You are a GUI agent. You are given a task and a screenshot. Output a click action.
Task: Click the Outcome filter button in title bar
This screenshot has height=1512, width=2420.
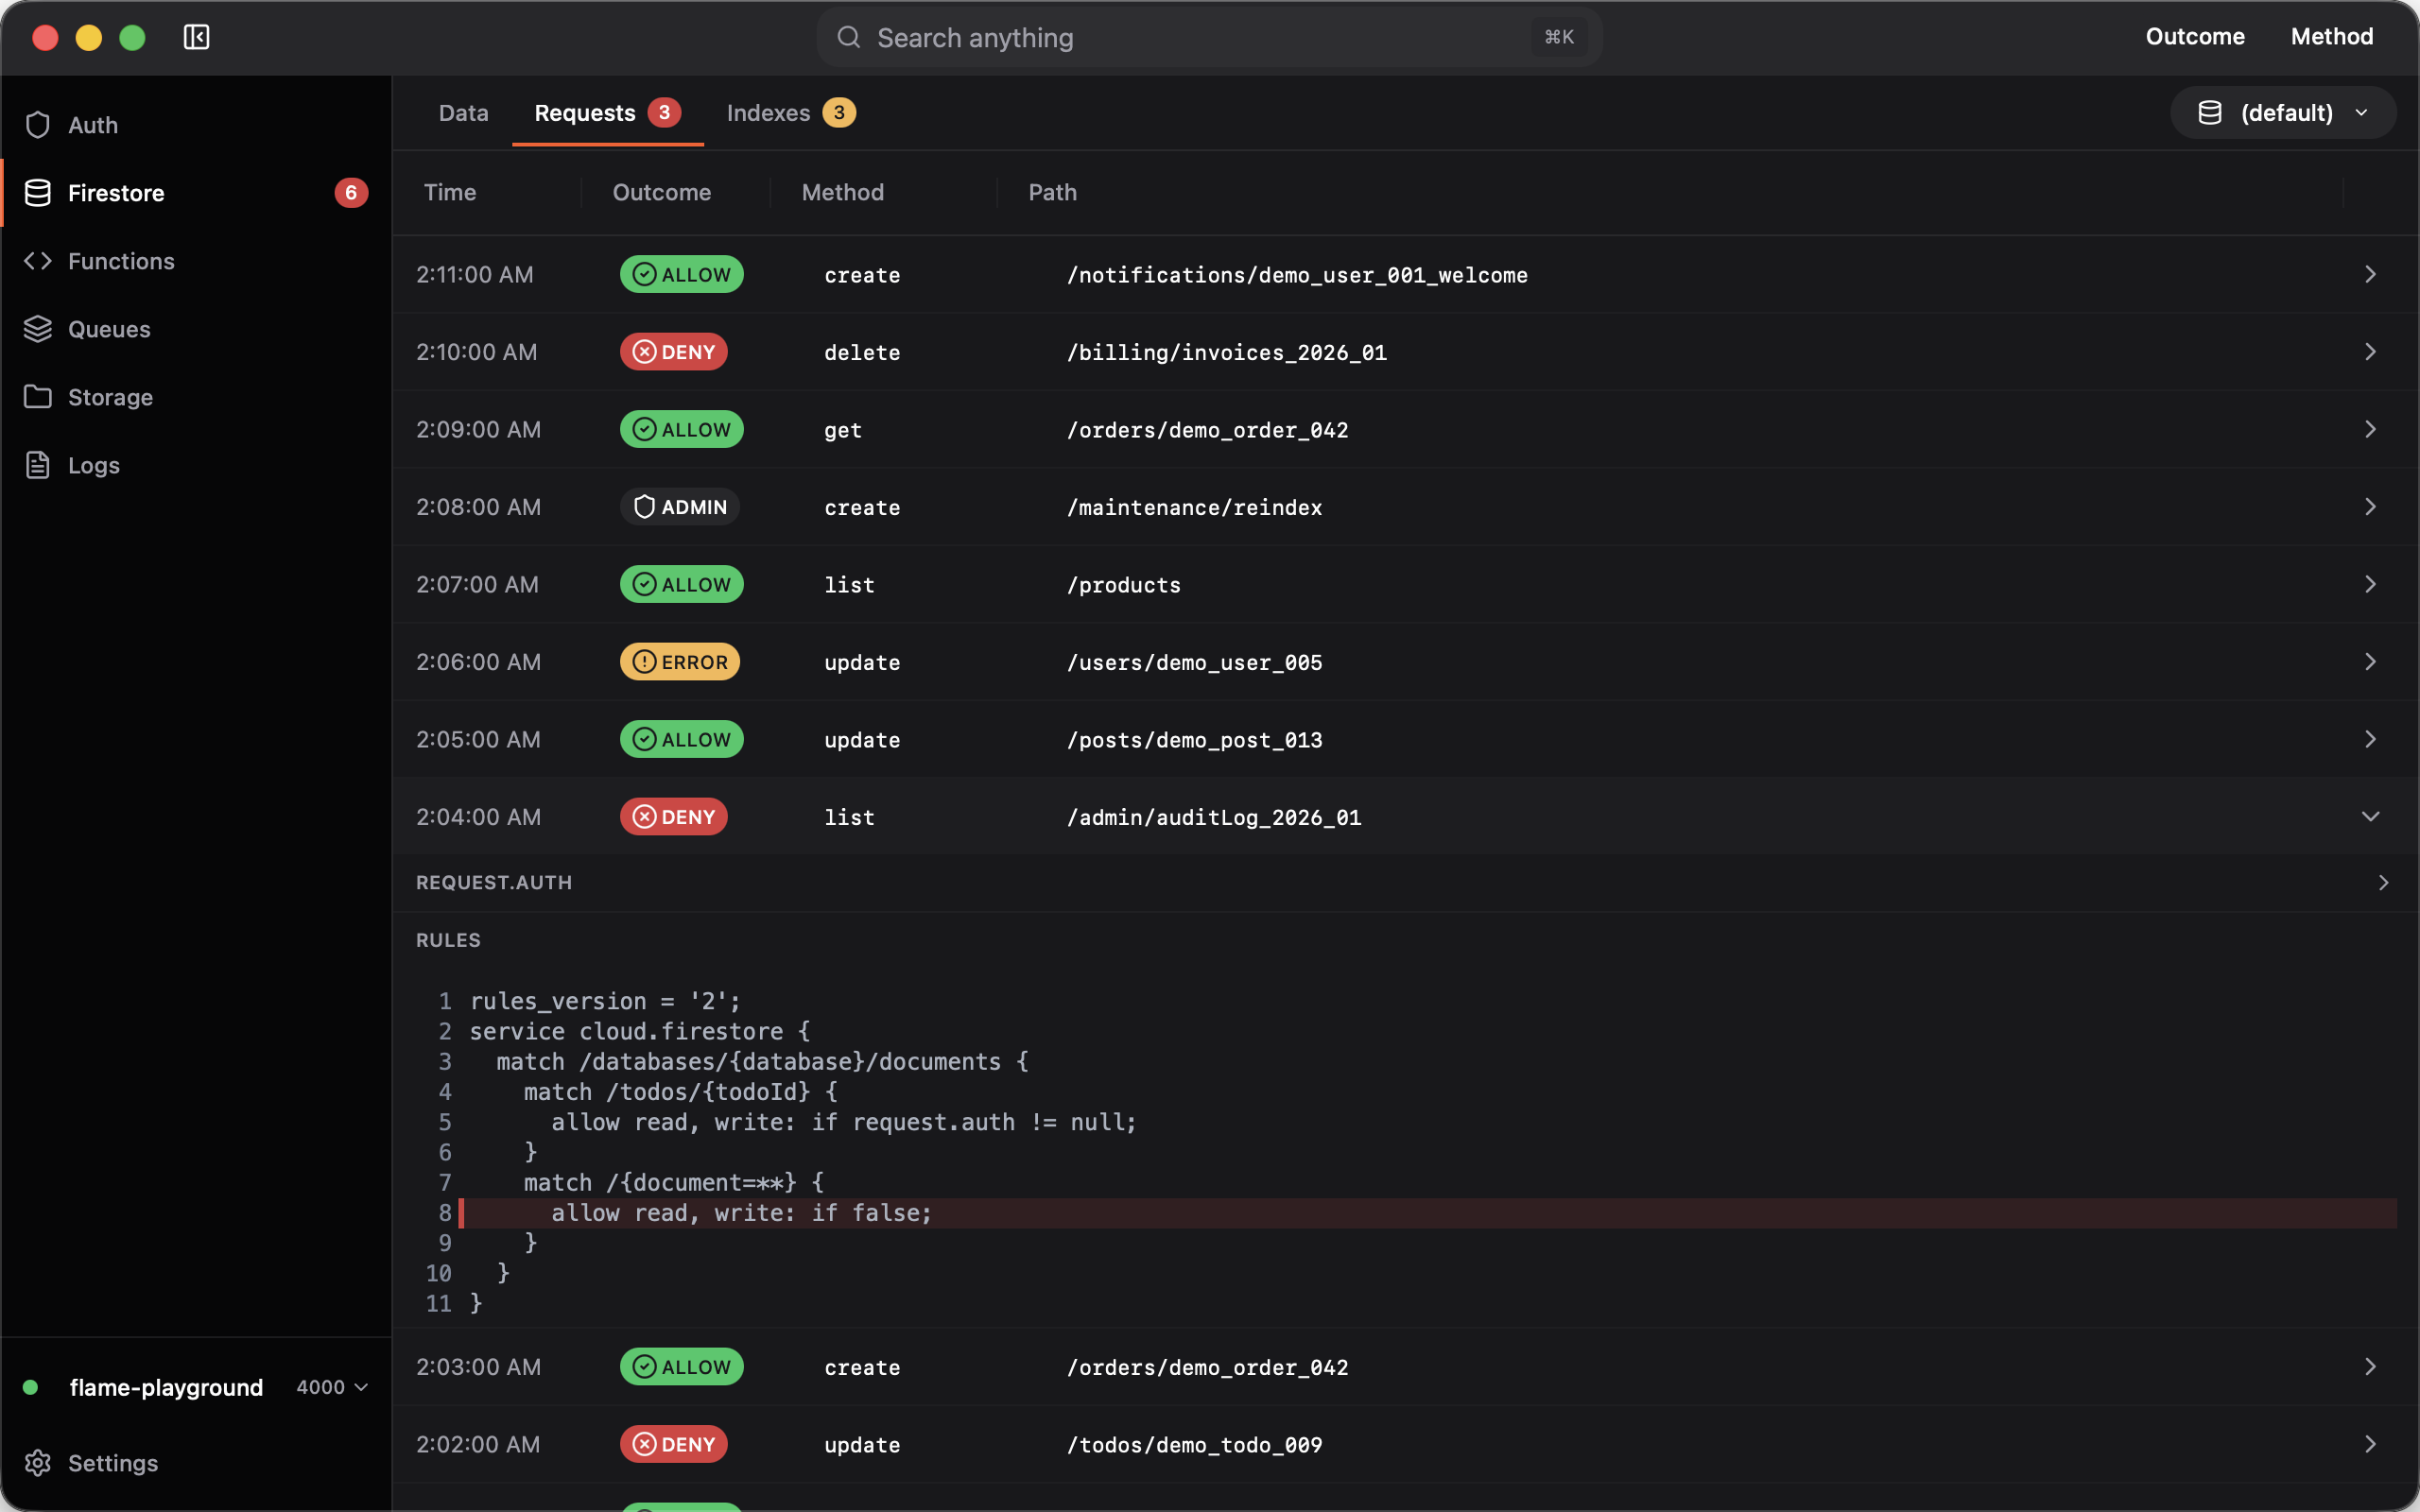coord(2195,37)
